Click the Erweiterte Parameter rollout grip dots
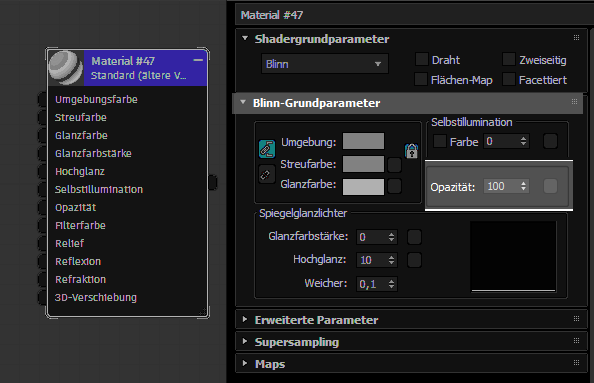This screenshot has height=383, width=594. pos(576,319)
